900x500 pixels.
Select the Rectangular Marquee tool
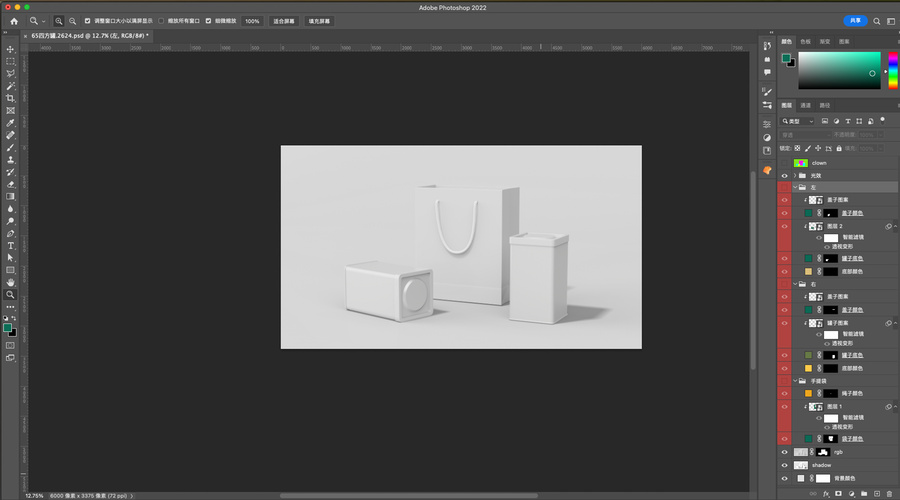pos(10,61)
